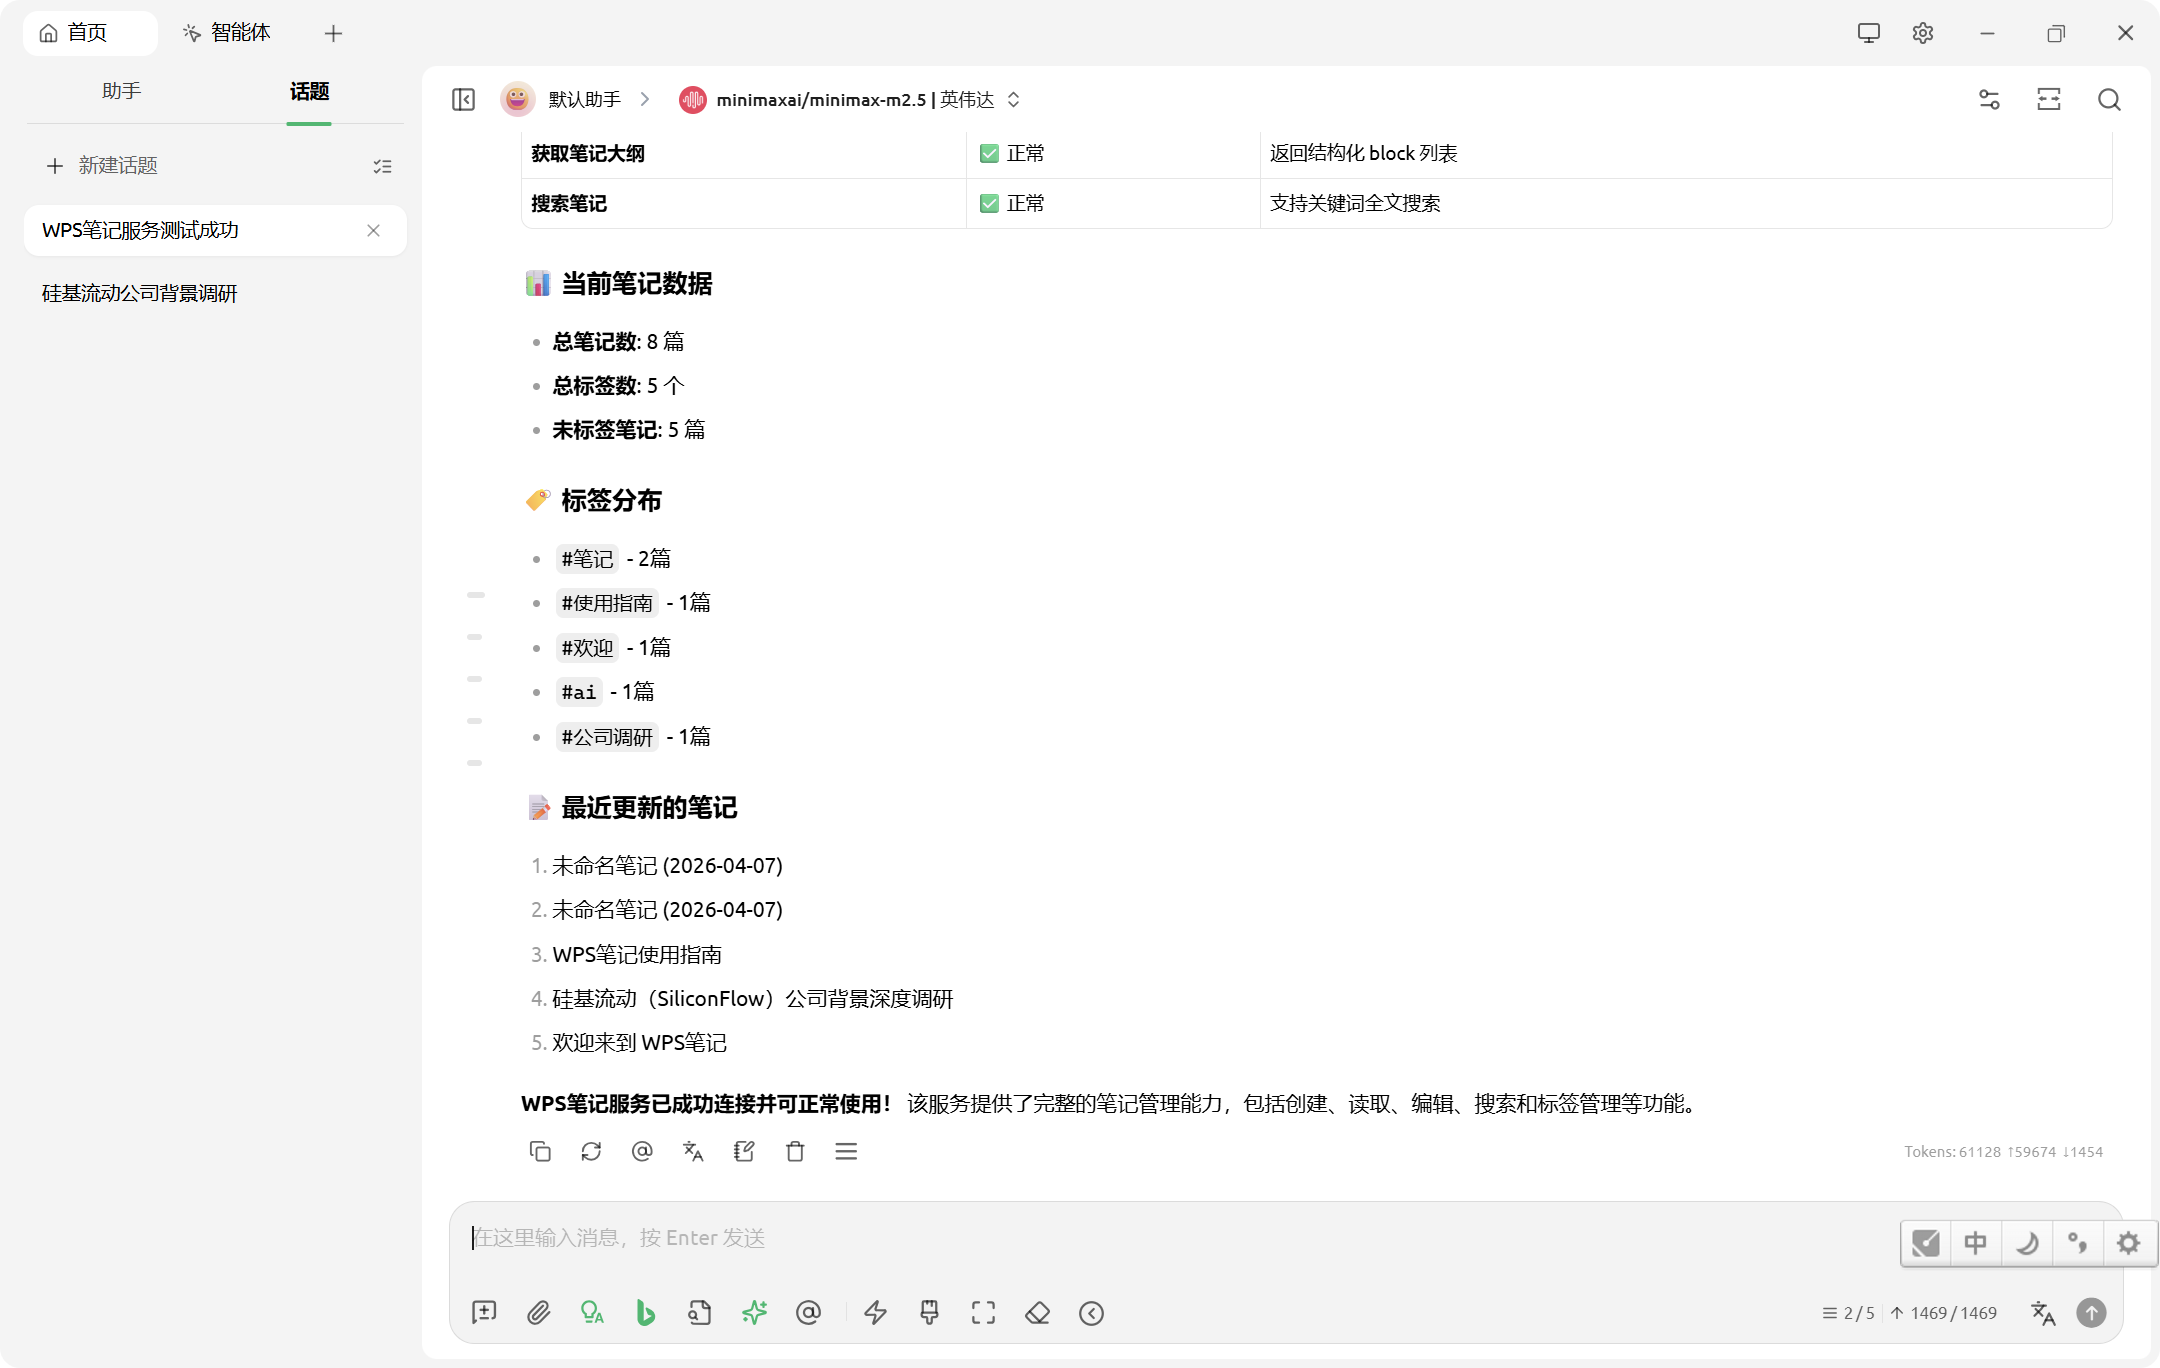2160x1368 pixels.
Task: Expand the input box to fullscreen
Action: click(984, 1312)
